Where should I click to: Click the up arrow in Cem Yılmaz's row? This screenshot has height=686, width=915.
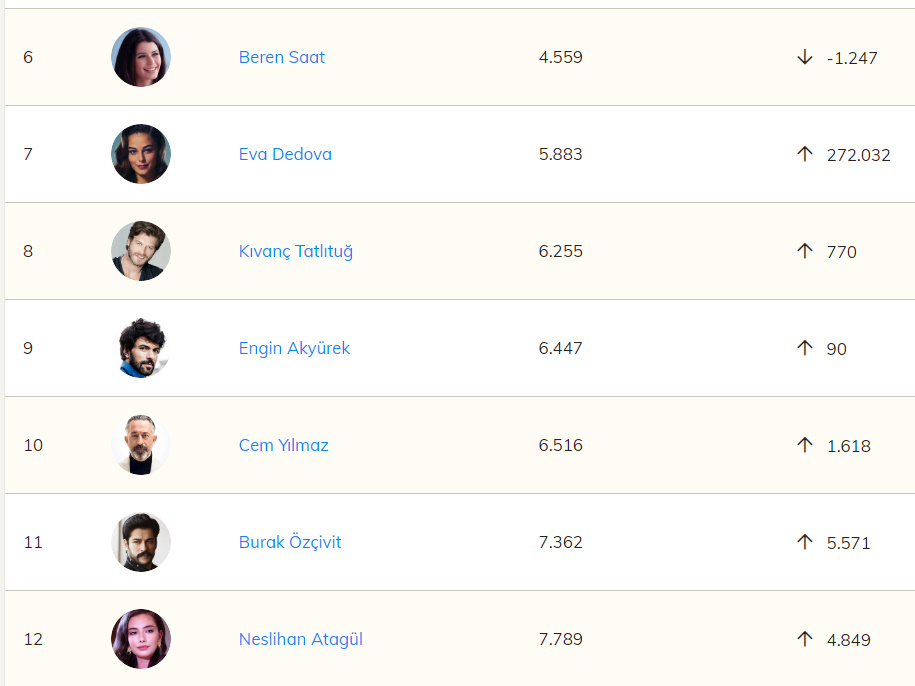click(x=805, y=445)
